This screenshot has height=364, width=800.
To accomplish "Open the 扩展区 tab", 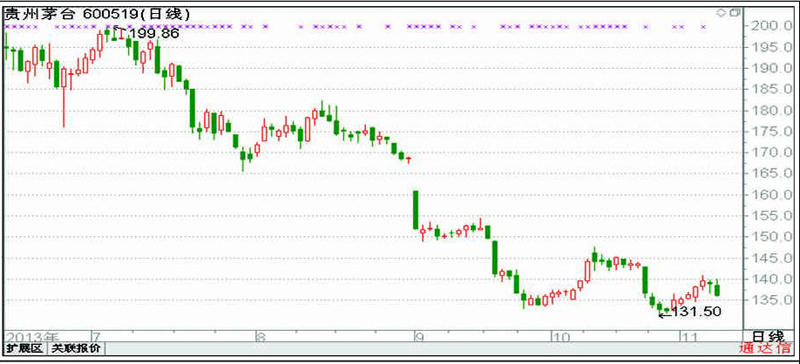I will click(x=25, y=349).
